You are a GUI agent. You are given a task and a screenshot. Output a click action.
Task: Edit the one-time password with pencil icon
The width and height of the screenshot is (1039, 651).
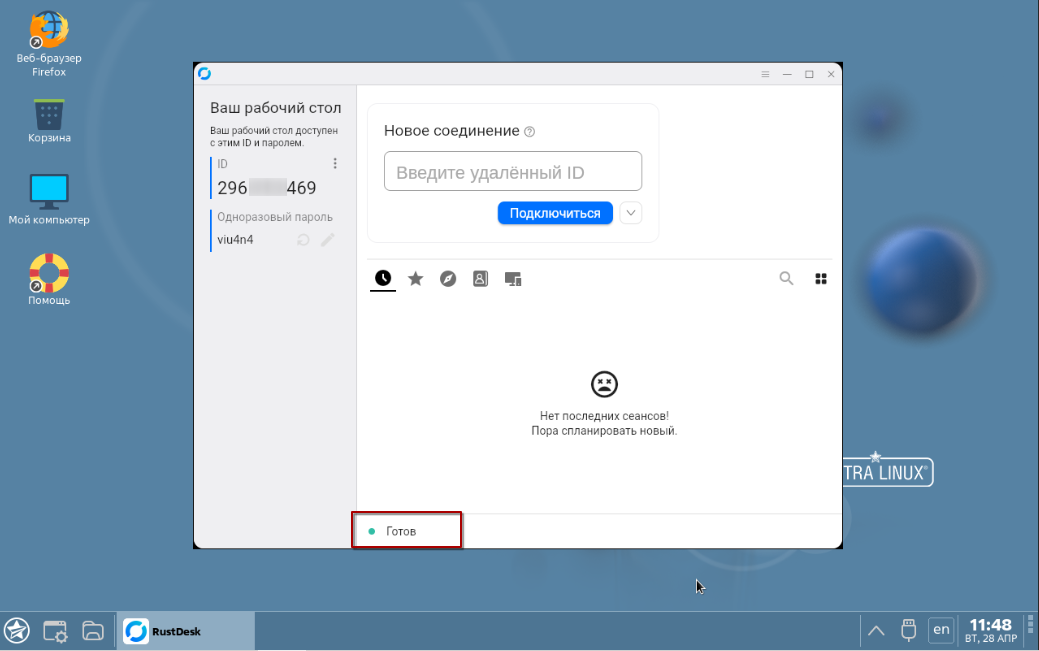pos(327,240)
